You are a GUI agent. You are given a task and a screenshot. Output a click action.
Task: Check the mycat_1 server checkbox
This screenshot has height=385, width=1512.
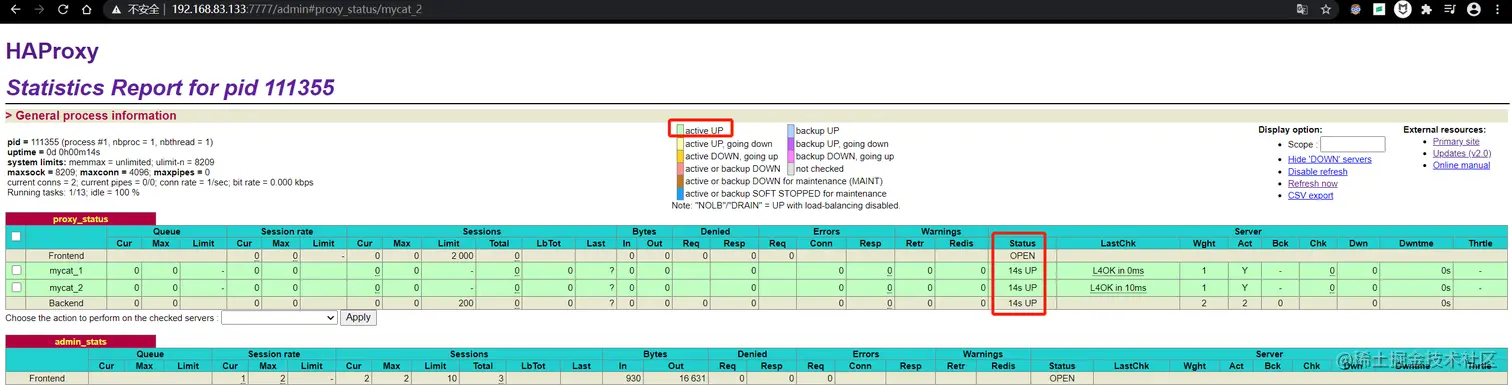15,270
